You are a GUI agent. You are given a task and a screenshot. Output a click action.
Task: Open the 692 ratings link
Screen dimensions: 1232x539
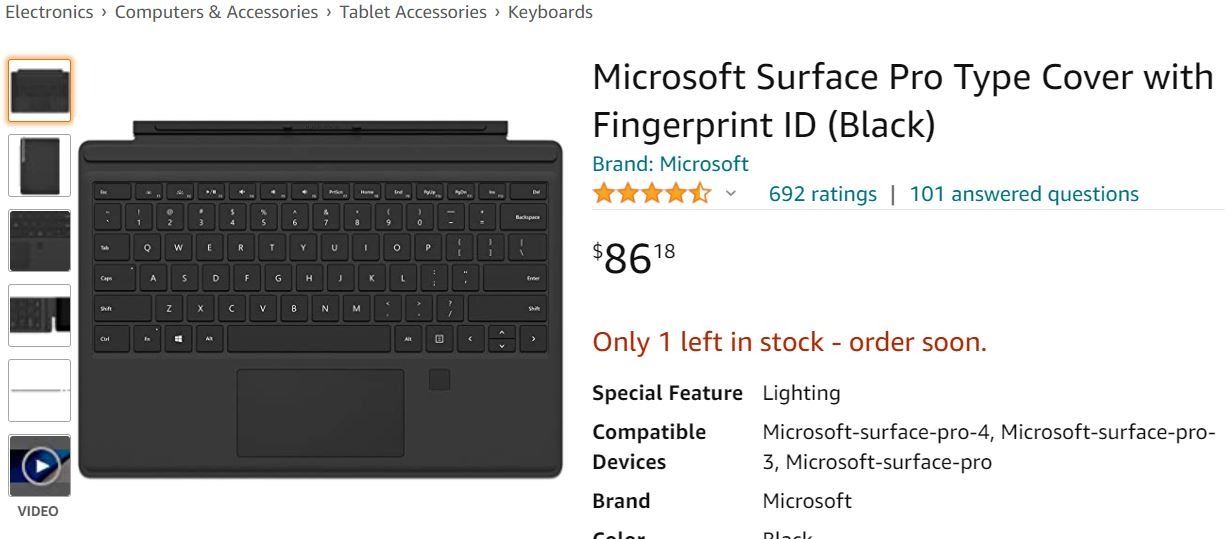(x=822, y=194)
